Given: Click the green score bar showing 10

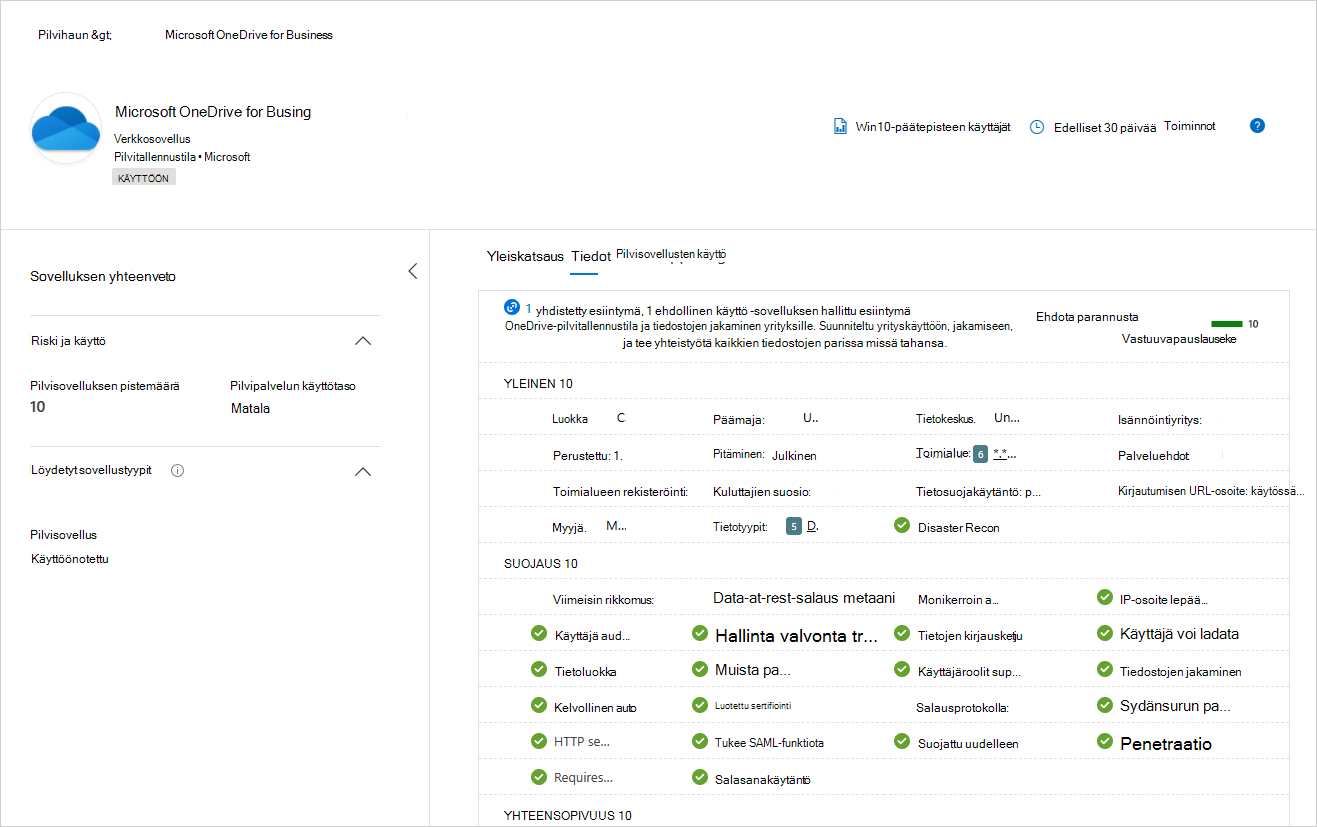Looking at the screenshot, I should [x=1226, y=324].
